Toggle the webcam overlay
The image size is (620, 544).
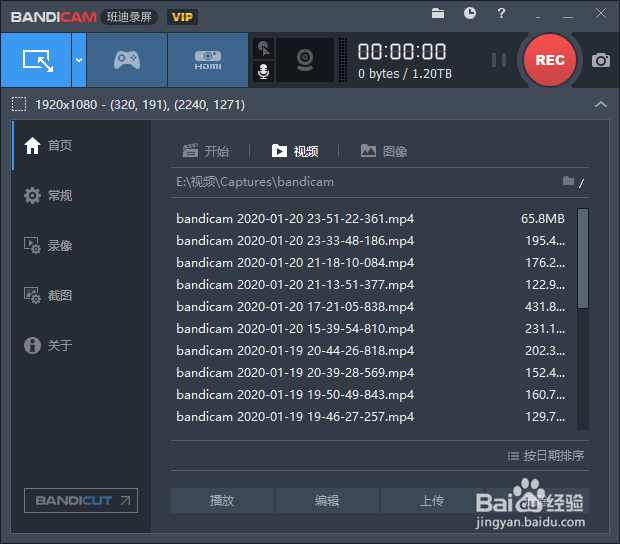tap(305, 60)
